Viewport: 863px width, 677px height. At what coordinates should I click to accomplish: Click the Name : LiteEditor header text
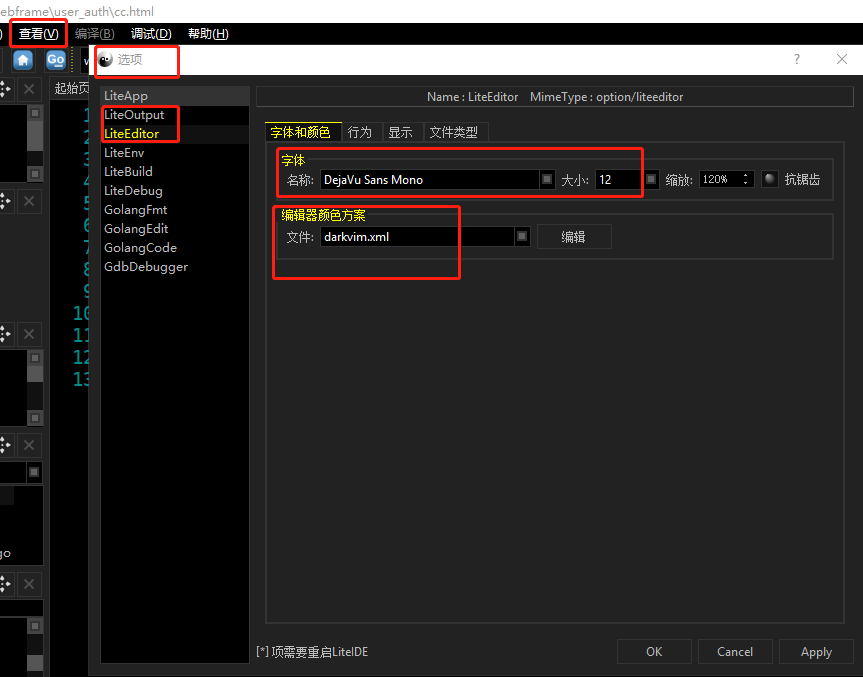point(472,97)
